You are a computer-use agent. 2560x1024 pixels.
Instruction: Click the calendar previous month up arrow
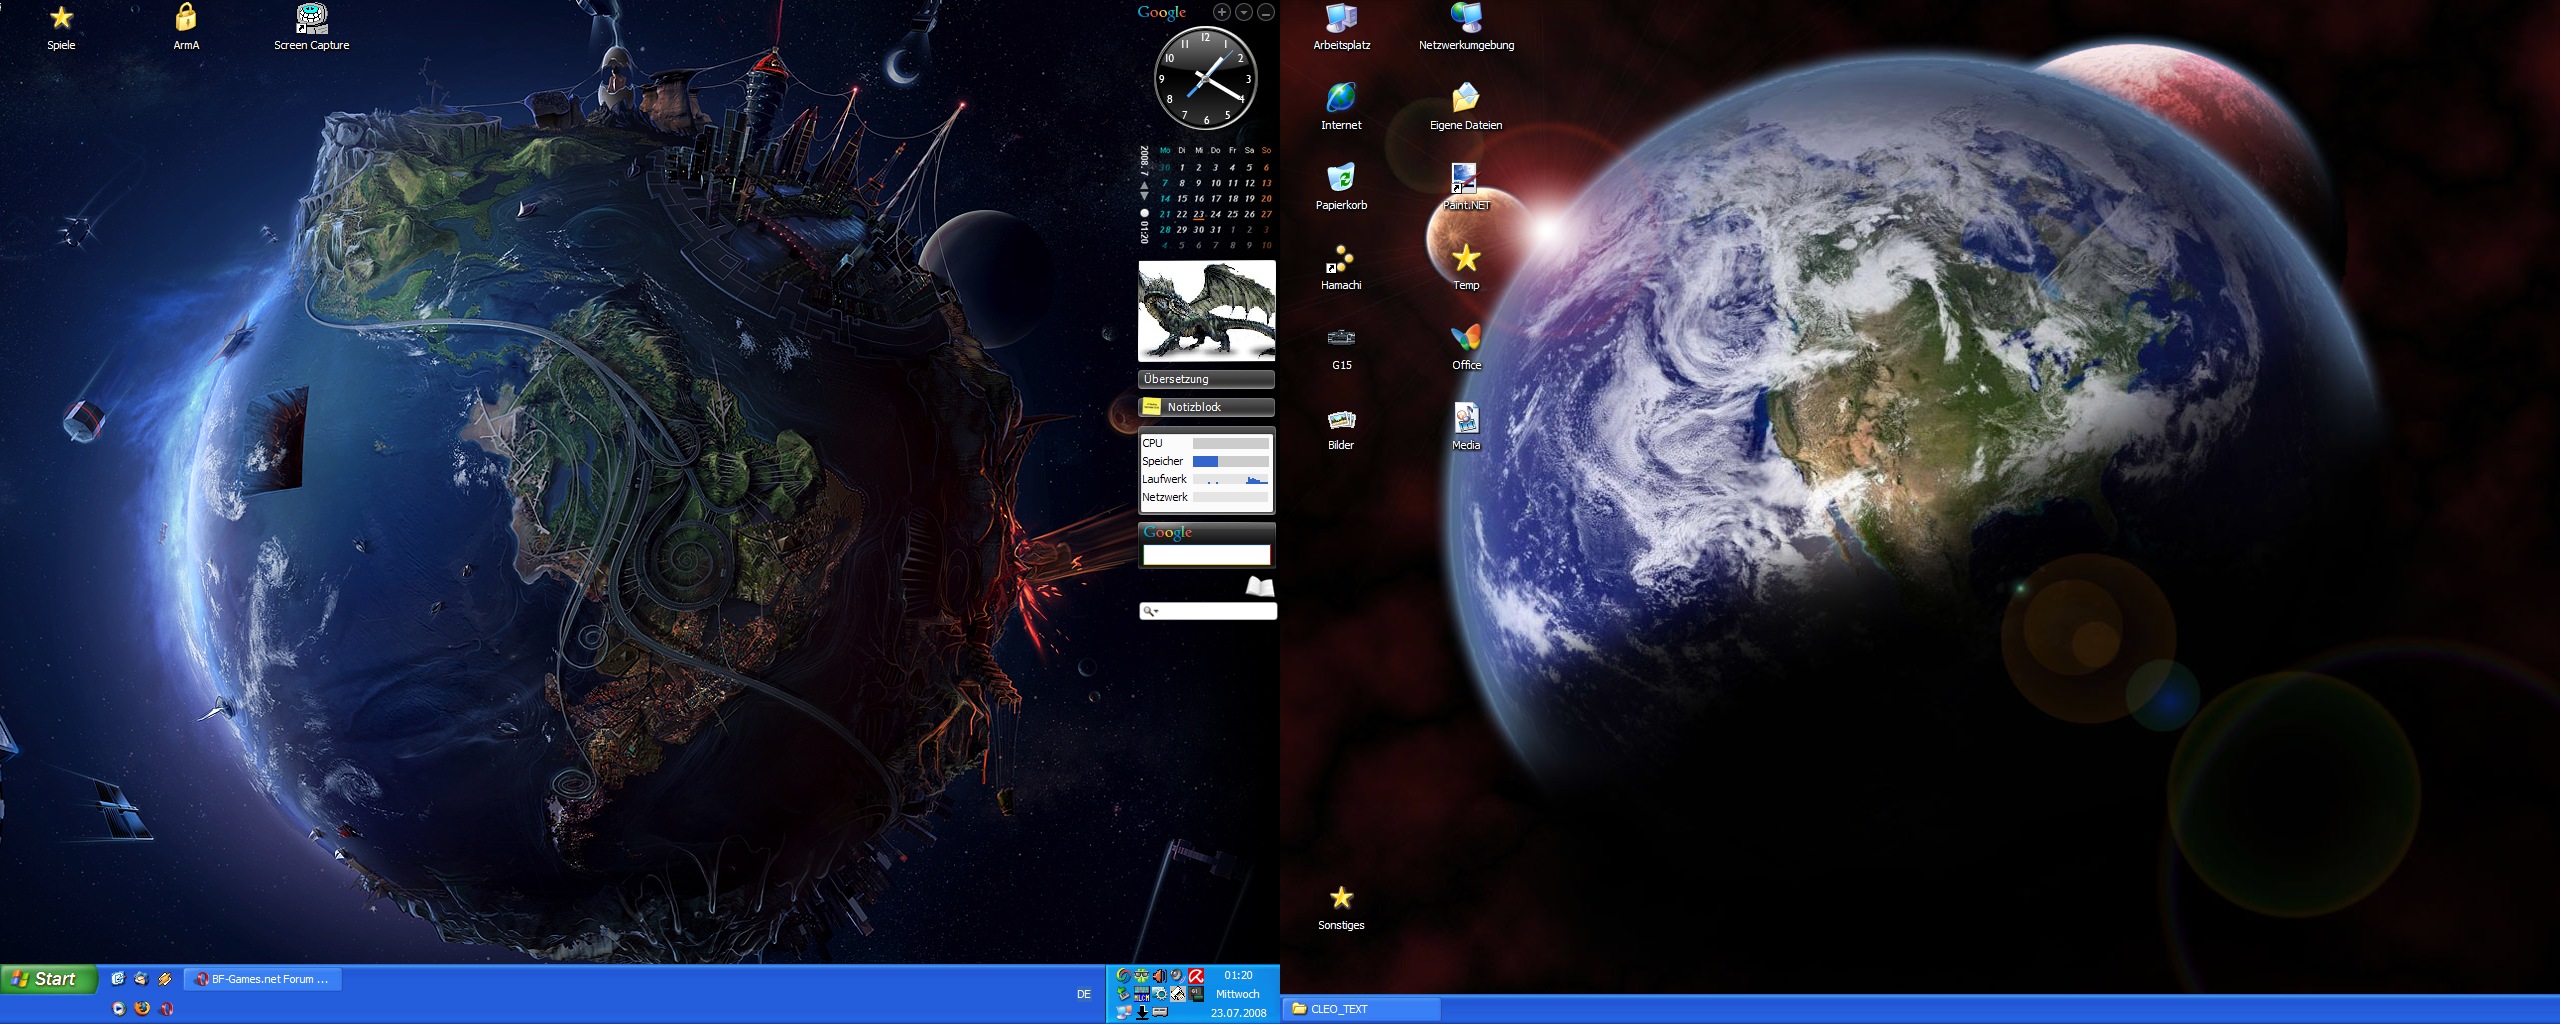1144,186
